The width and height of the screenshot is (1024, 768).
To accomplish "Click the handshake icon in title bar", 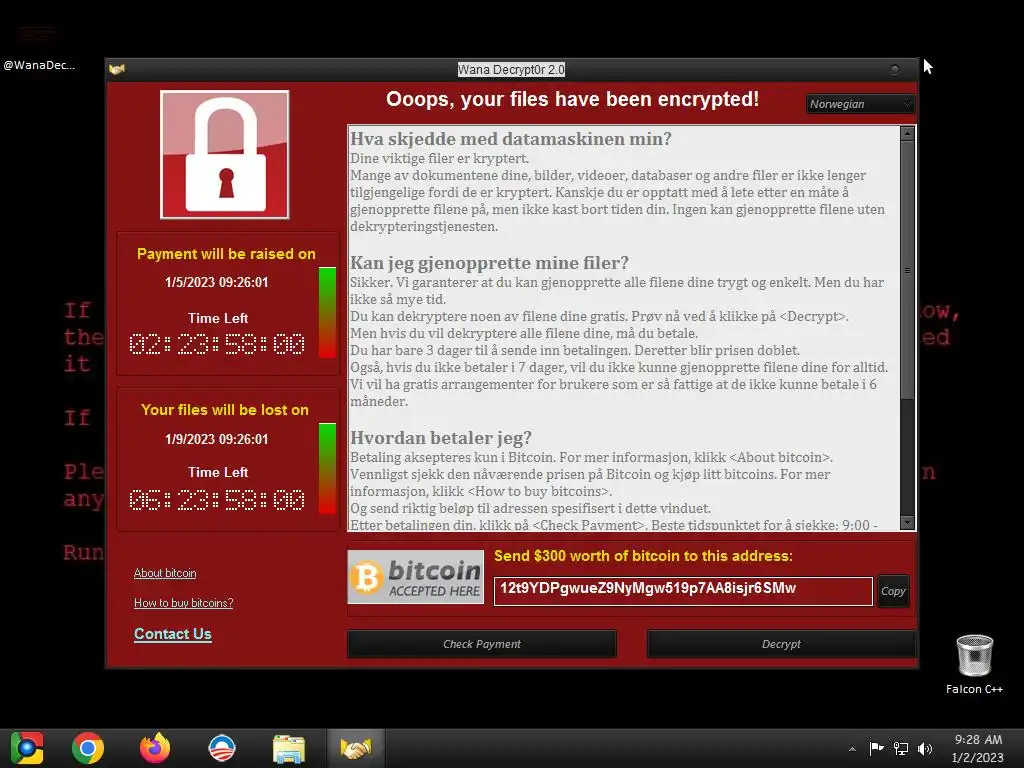I will (x=117, y=69).
